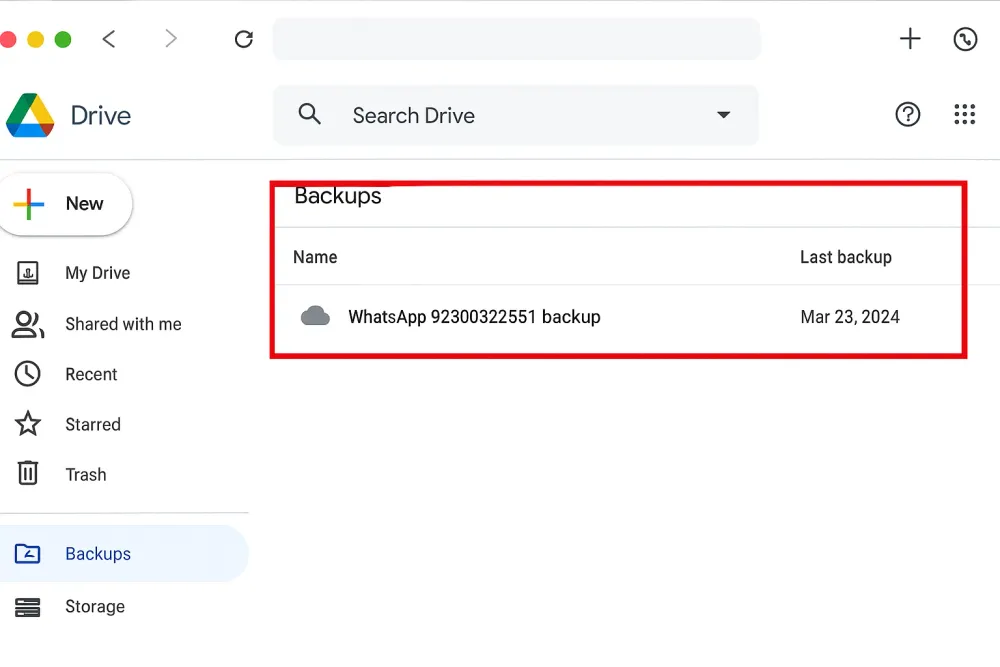Select Backups in the sidebar
The image size is (1000, 667).
click(124, 553)
